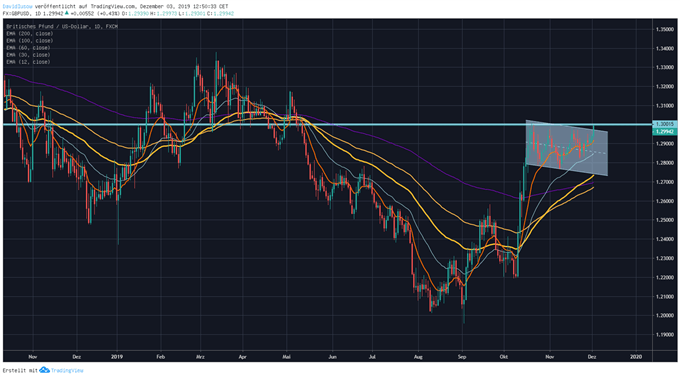Select the EMA (60, close) indicator label

28,48
